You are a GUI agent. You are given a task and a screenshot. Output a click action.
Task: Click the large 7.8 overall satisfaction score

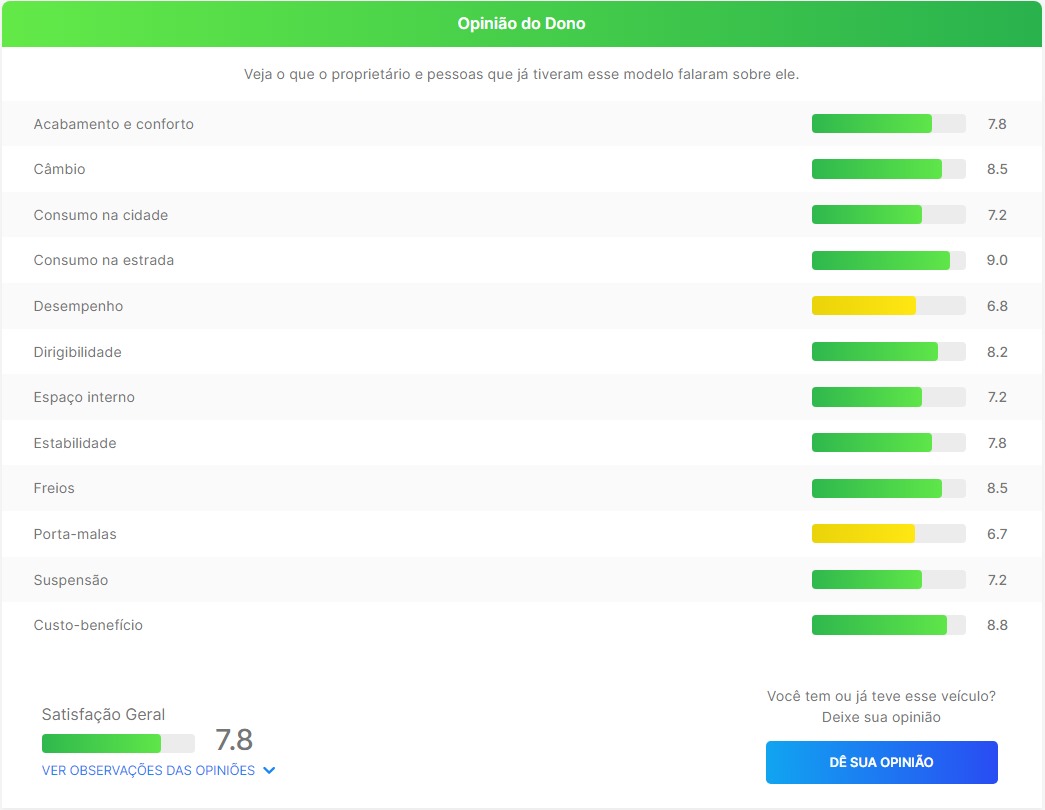(234, 739)
